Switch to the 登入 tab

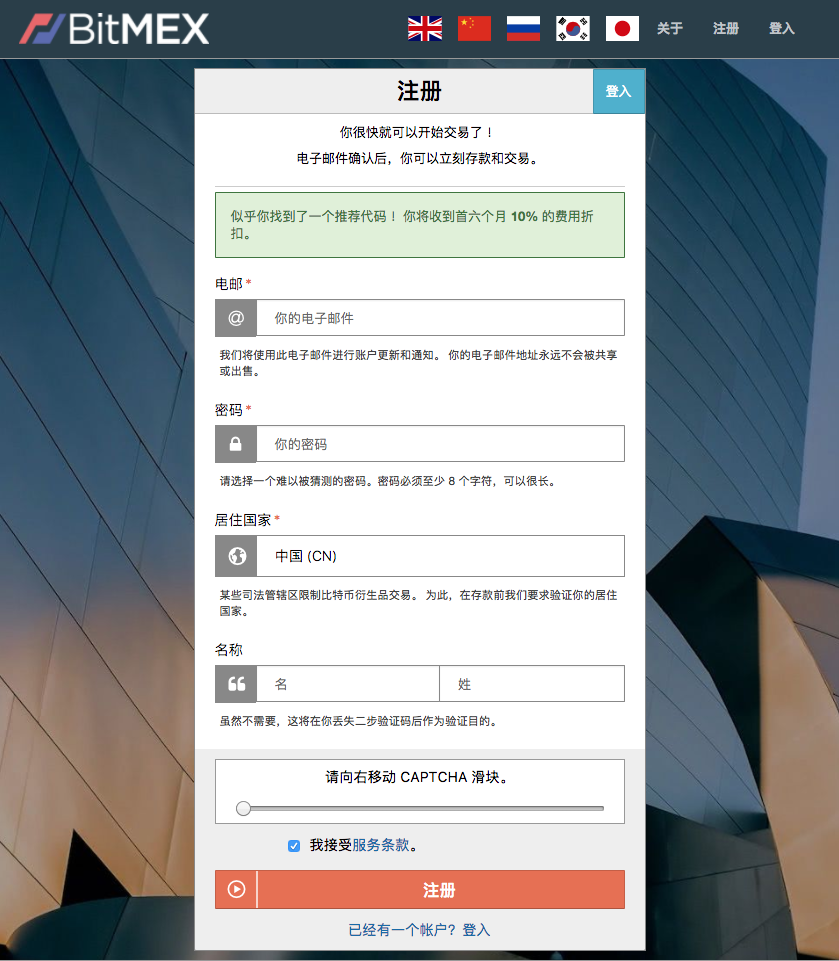pyautogui.click(x=619, y=90)
